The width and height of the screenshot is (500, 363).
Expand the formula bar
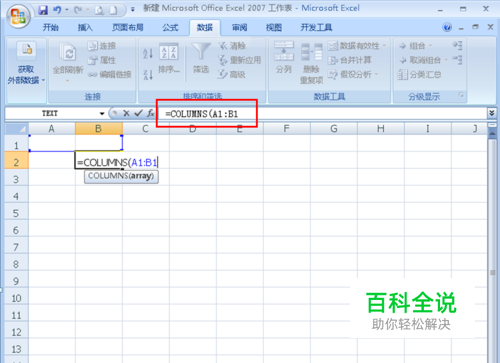click(x=491, y=113)
